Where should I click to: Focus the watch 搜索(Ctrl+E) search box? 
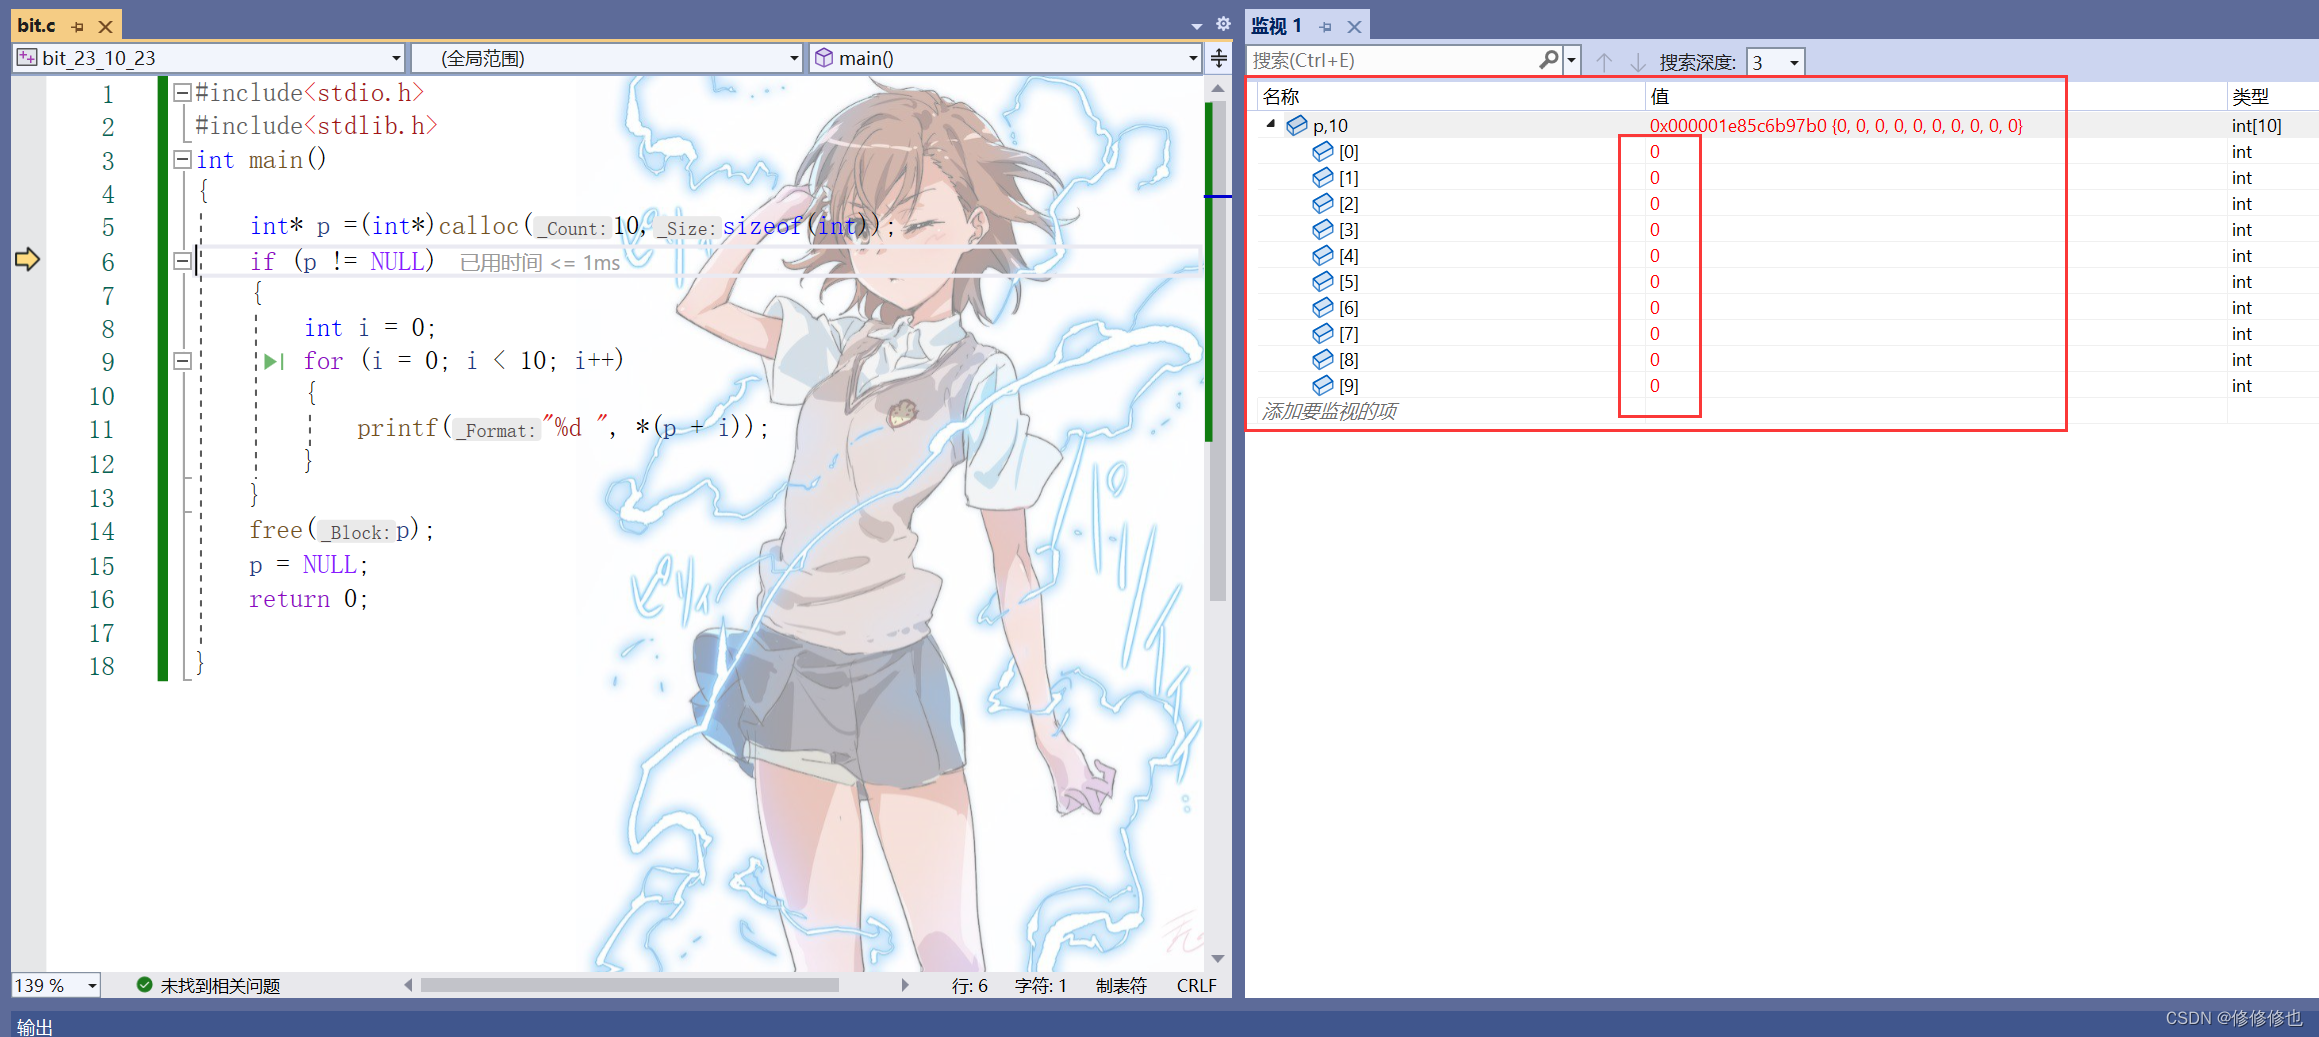pyautogui.click(x=1392, y=60)
